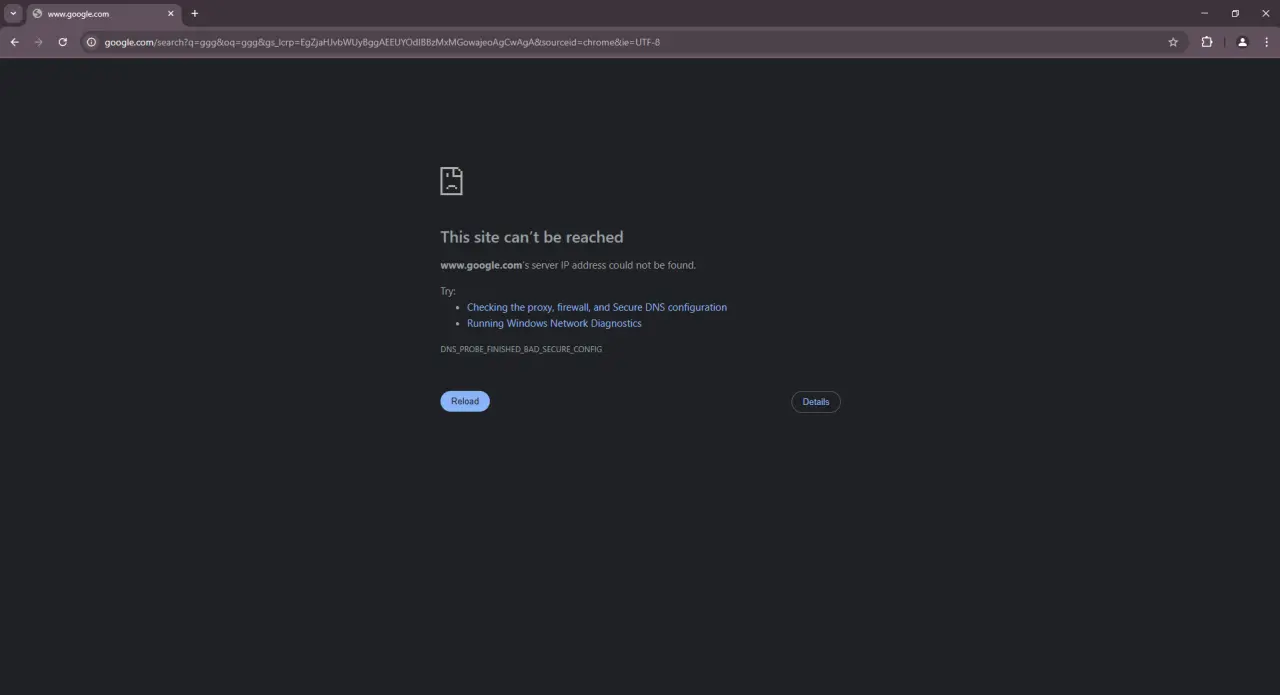Open the profile avatar icon
The height and width of the screenshot is (695, 1280).
pos(1242,42)
